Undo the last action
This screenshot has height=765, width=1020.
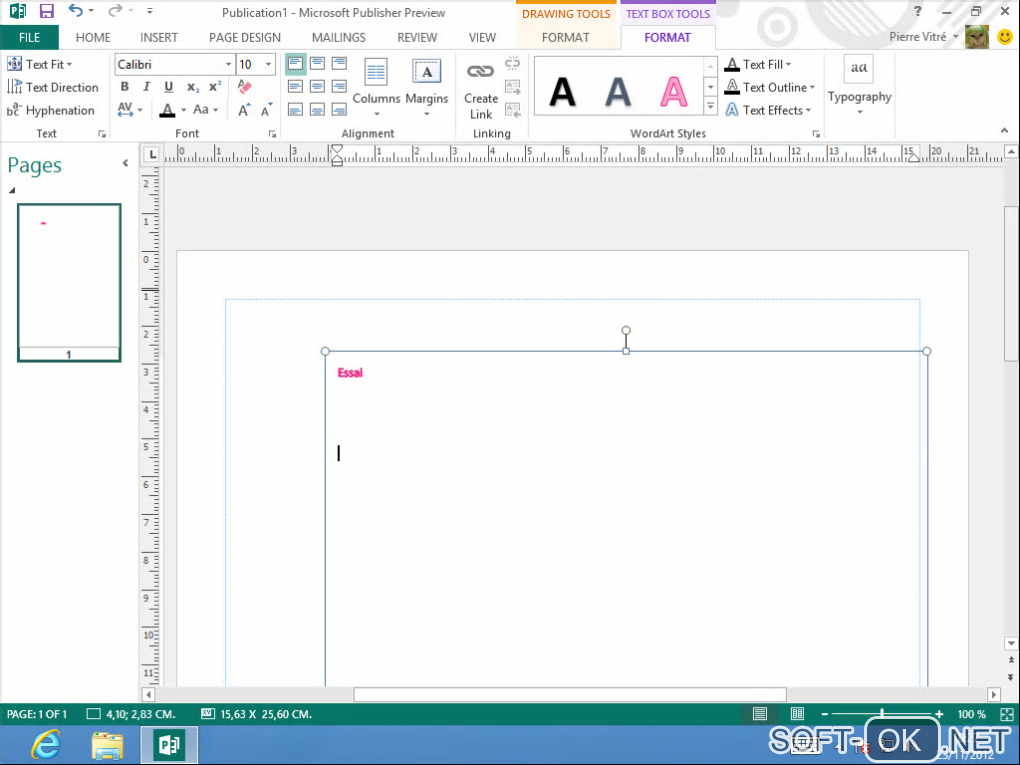coord(75,10)
